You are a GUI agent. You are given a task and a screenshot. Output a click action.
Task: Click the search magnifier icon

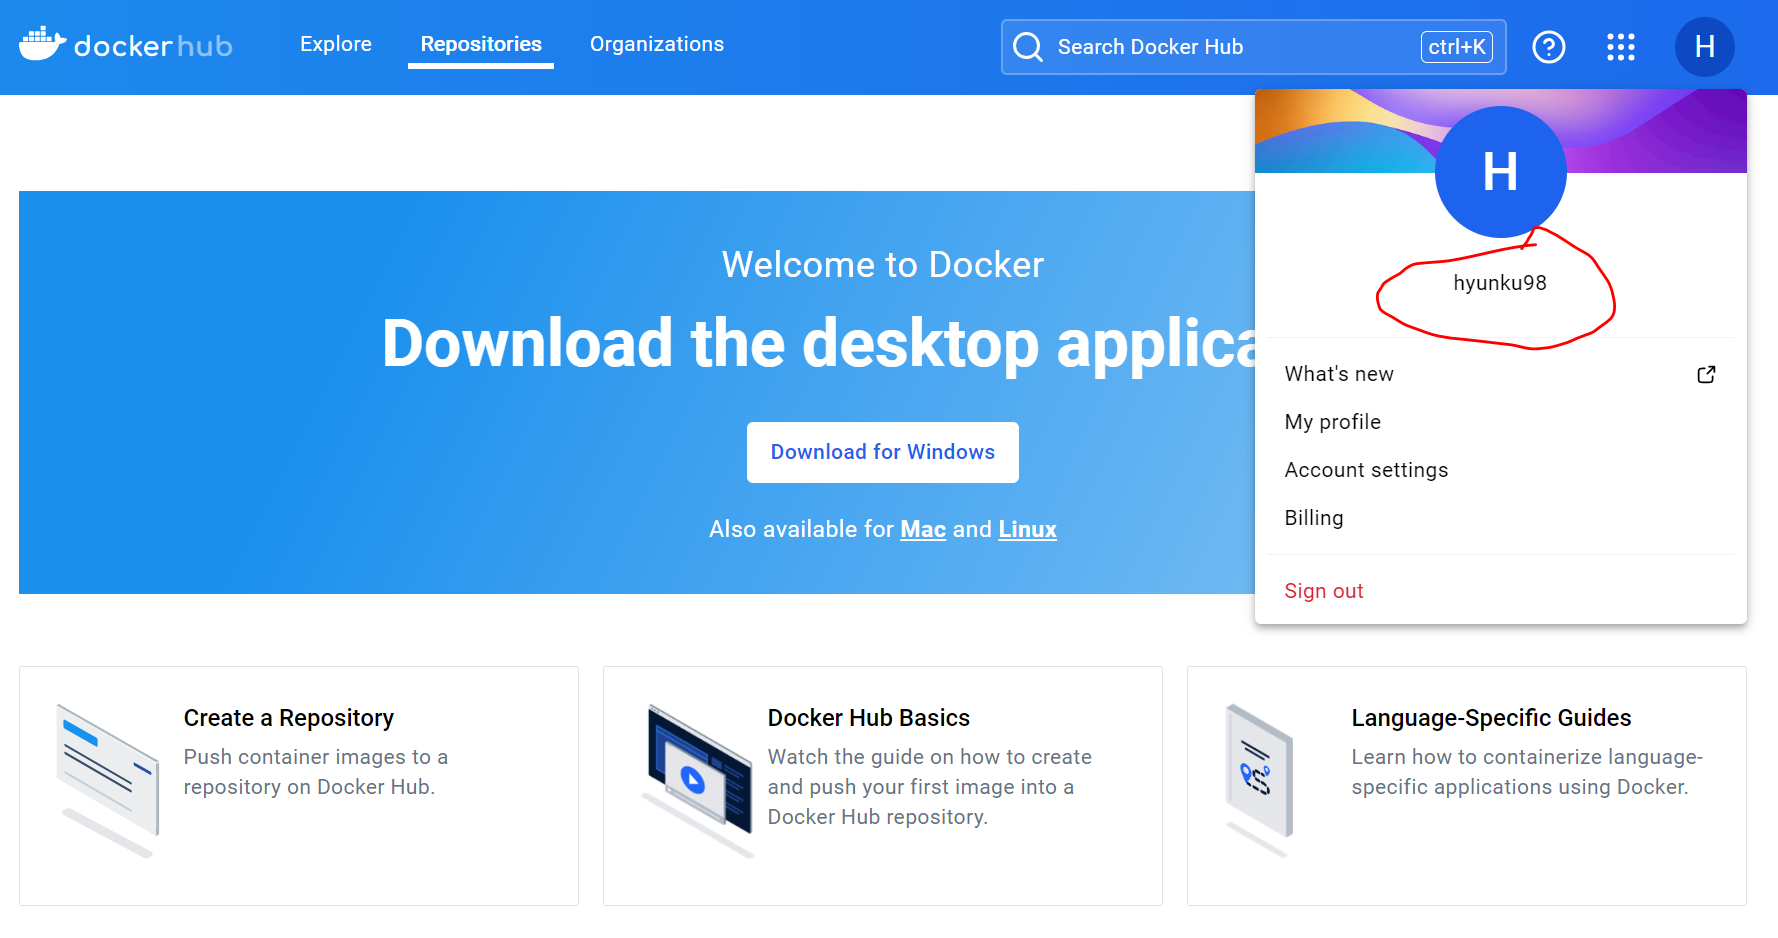[1027, 46]
